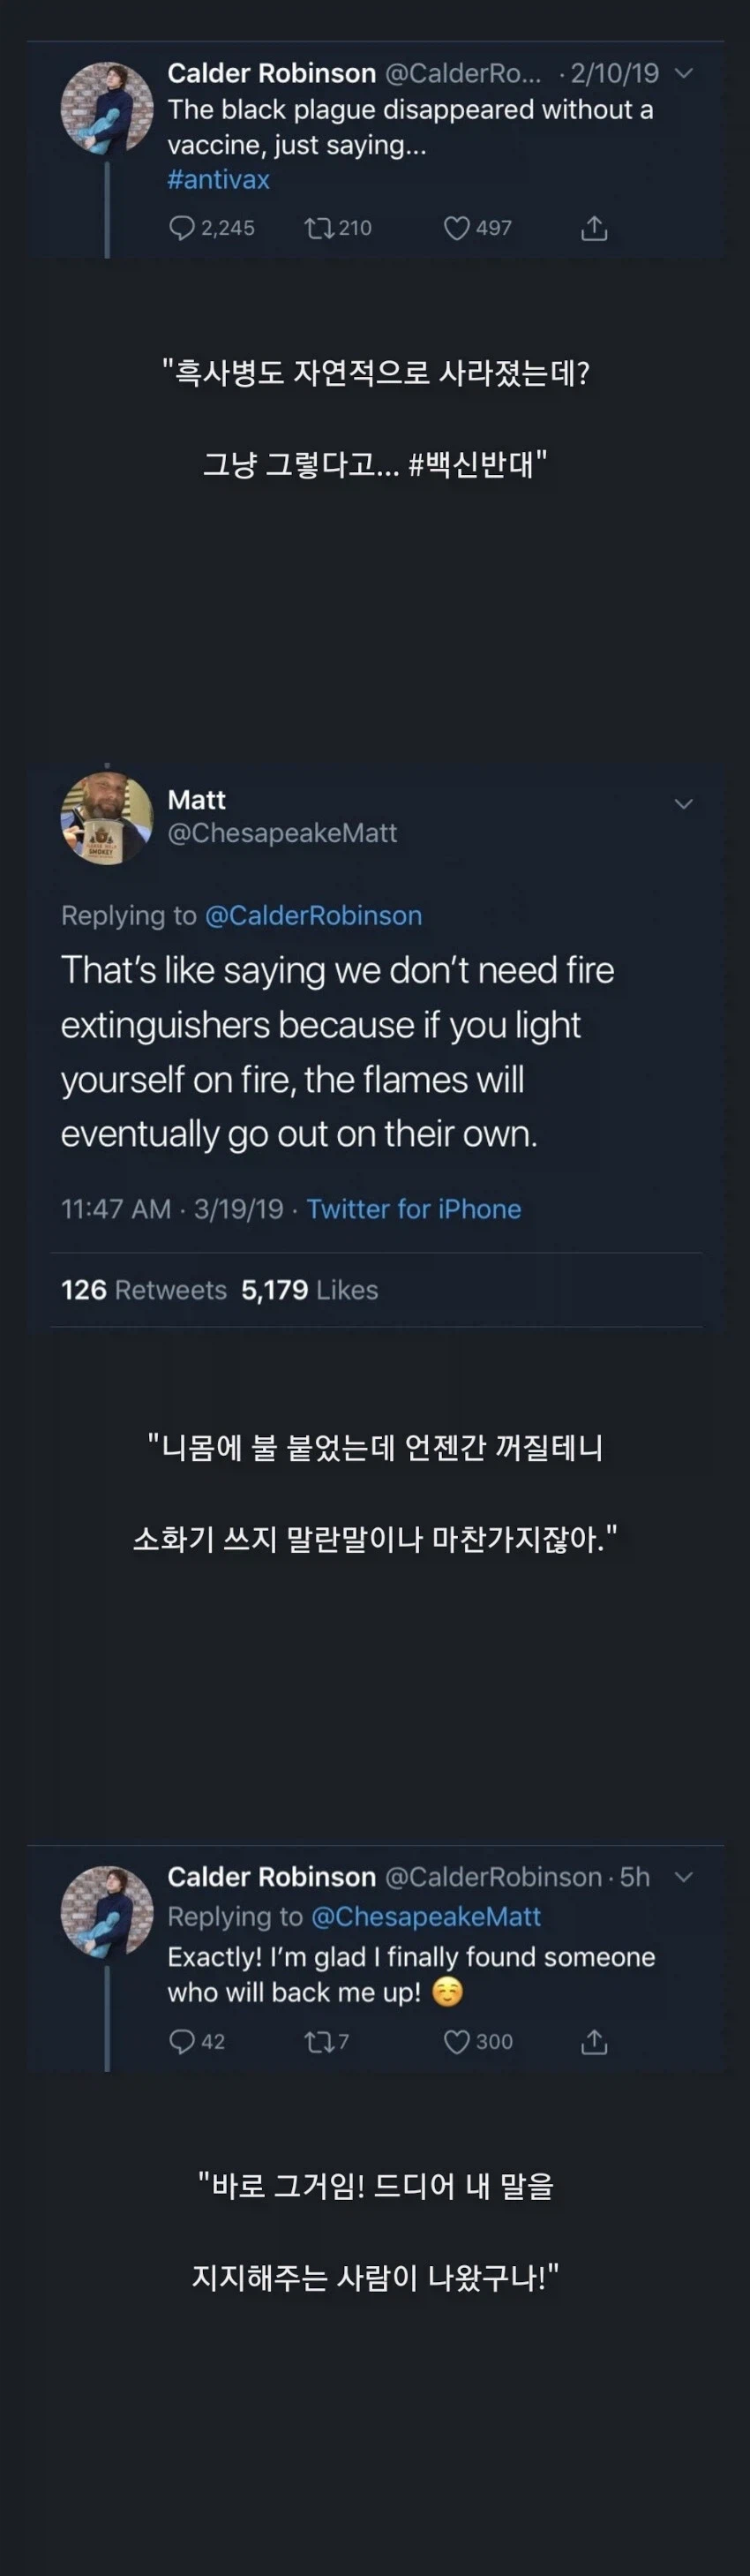The width and height of the screenshot is (750, 2576).
Task: Expand options menu on Calder's bottom reply
Action: pos(684,1877)
